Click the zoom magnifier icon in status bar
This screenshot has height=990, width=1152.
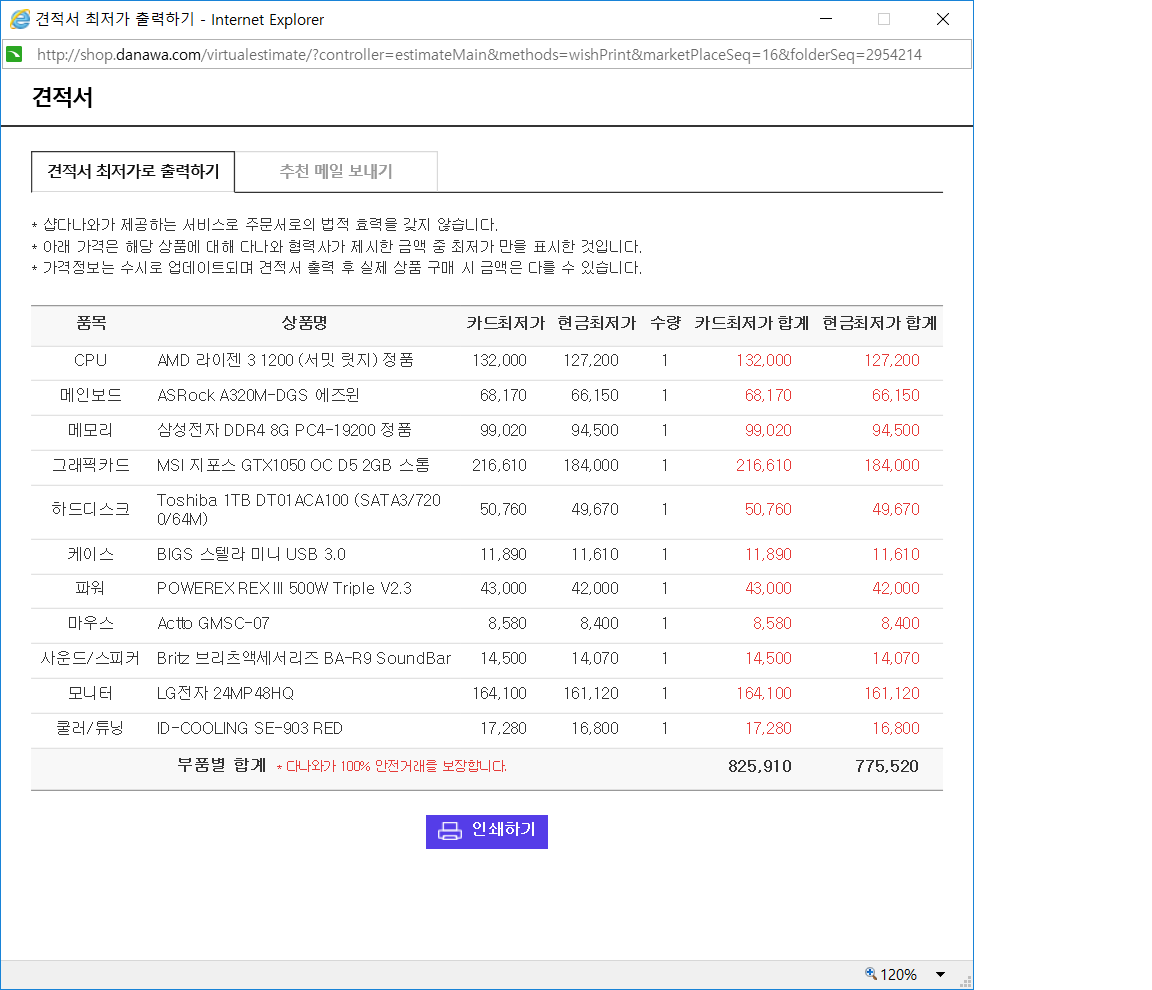[x=870, y=974]
